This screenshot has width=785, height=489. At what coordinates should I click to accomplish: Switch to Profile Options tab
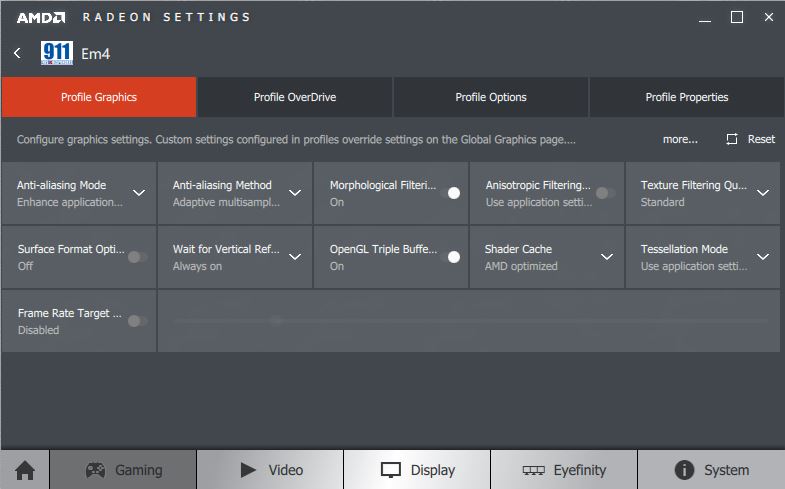point(491,97)
